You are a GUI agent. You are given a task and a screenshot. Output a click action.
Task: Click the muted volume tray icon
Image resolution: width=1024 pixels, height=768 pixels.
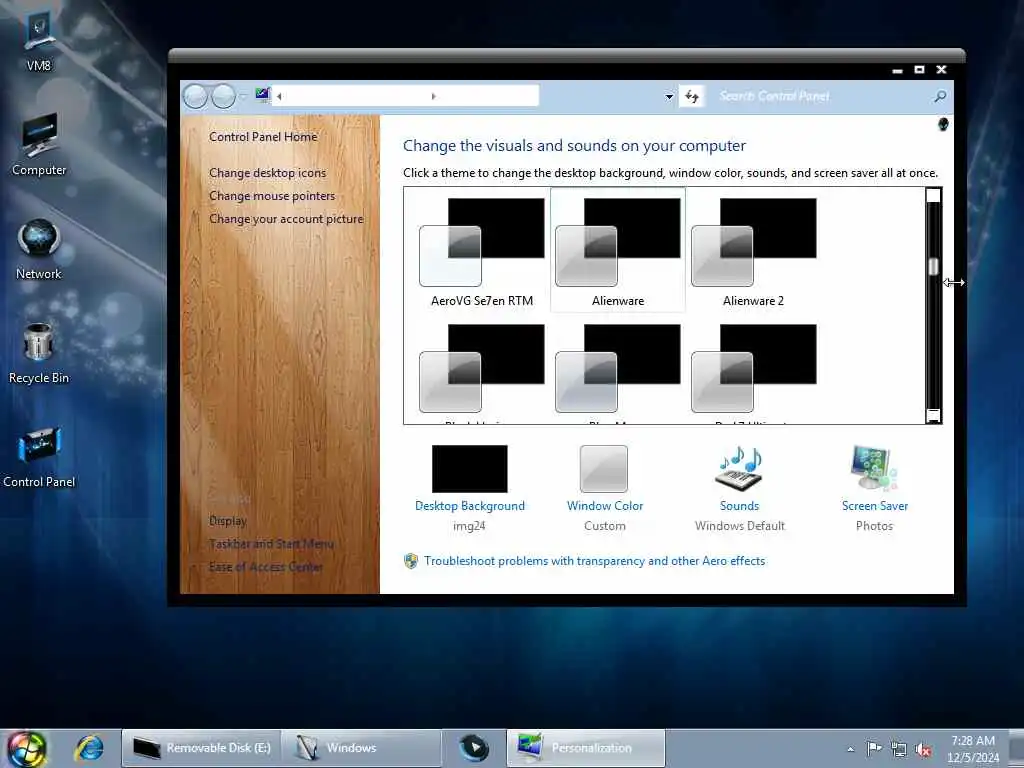coord(923,750)
